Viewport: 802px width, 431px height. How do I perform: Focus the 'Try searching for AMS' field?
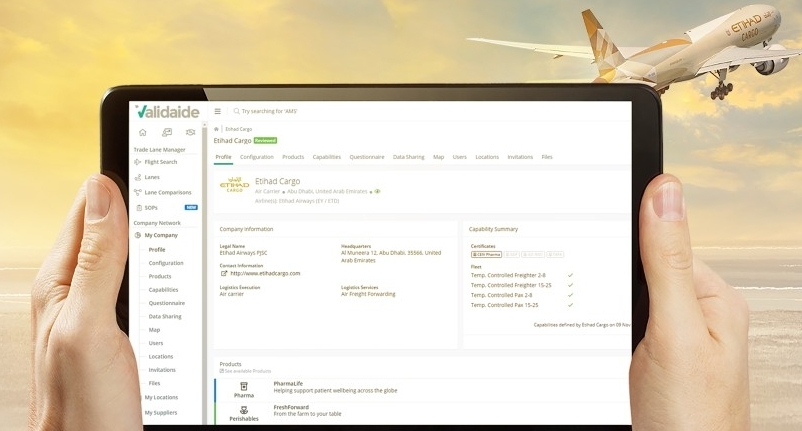coord(270,111)
